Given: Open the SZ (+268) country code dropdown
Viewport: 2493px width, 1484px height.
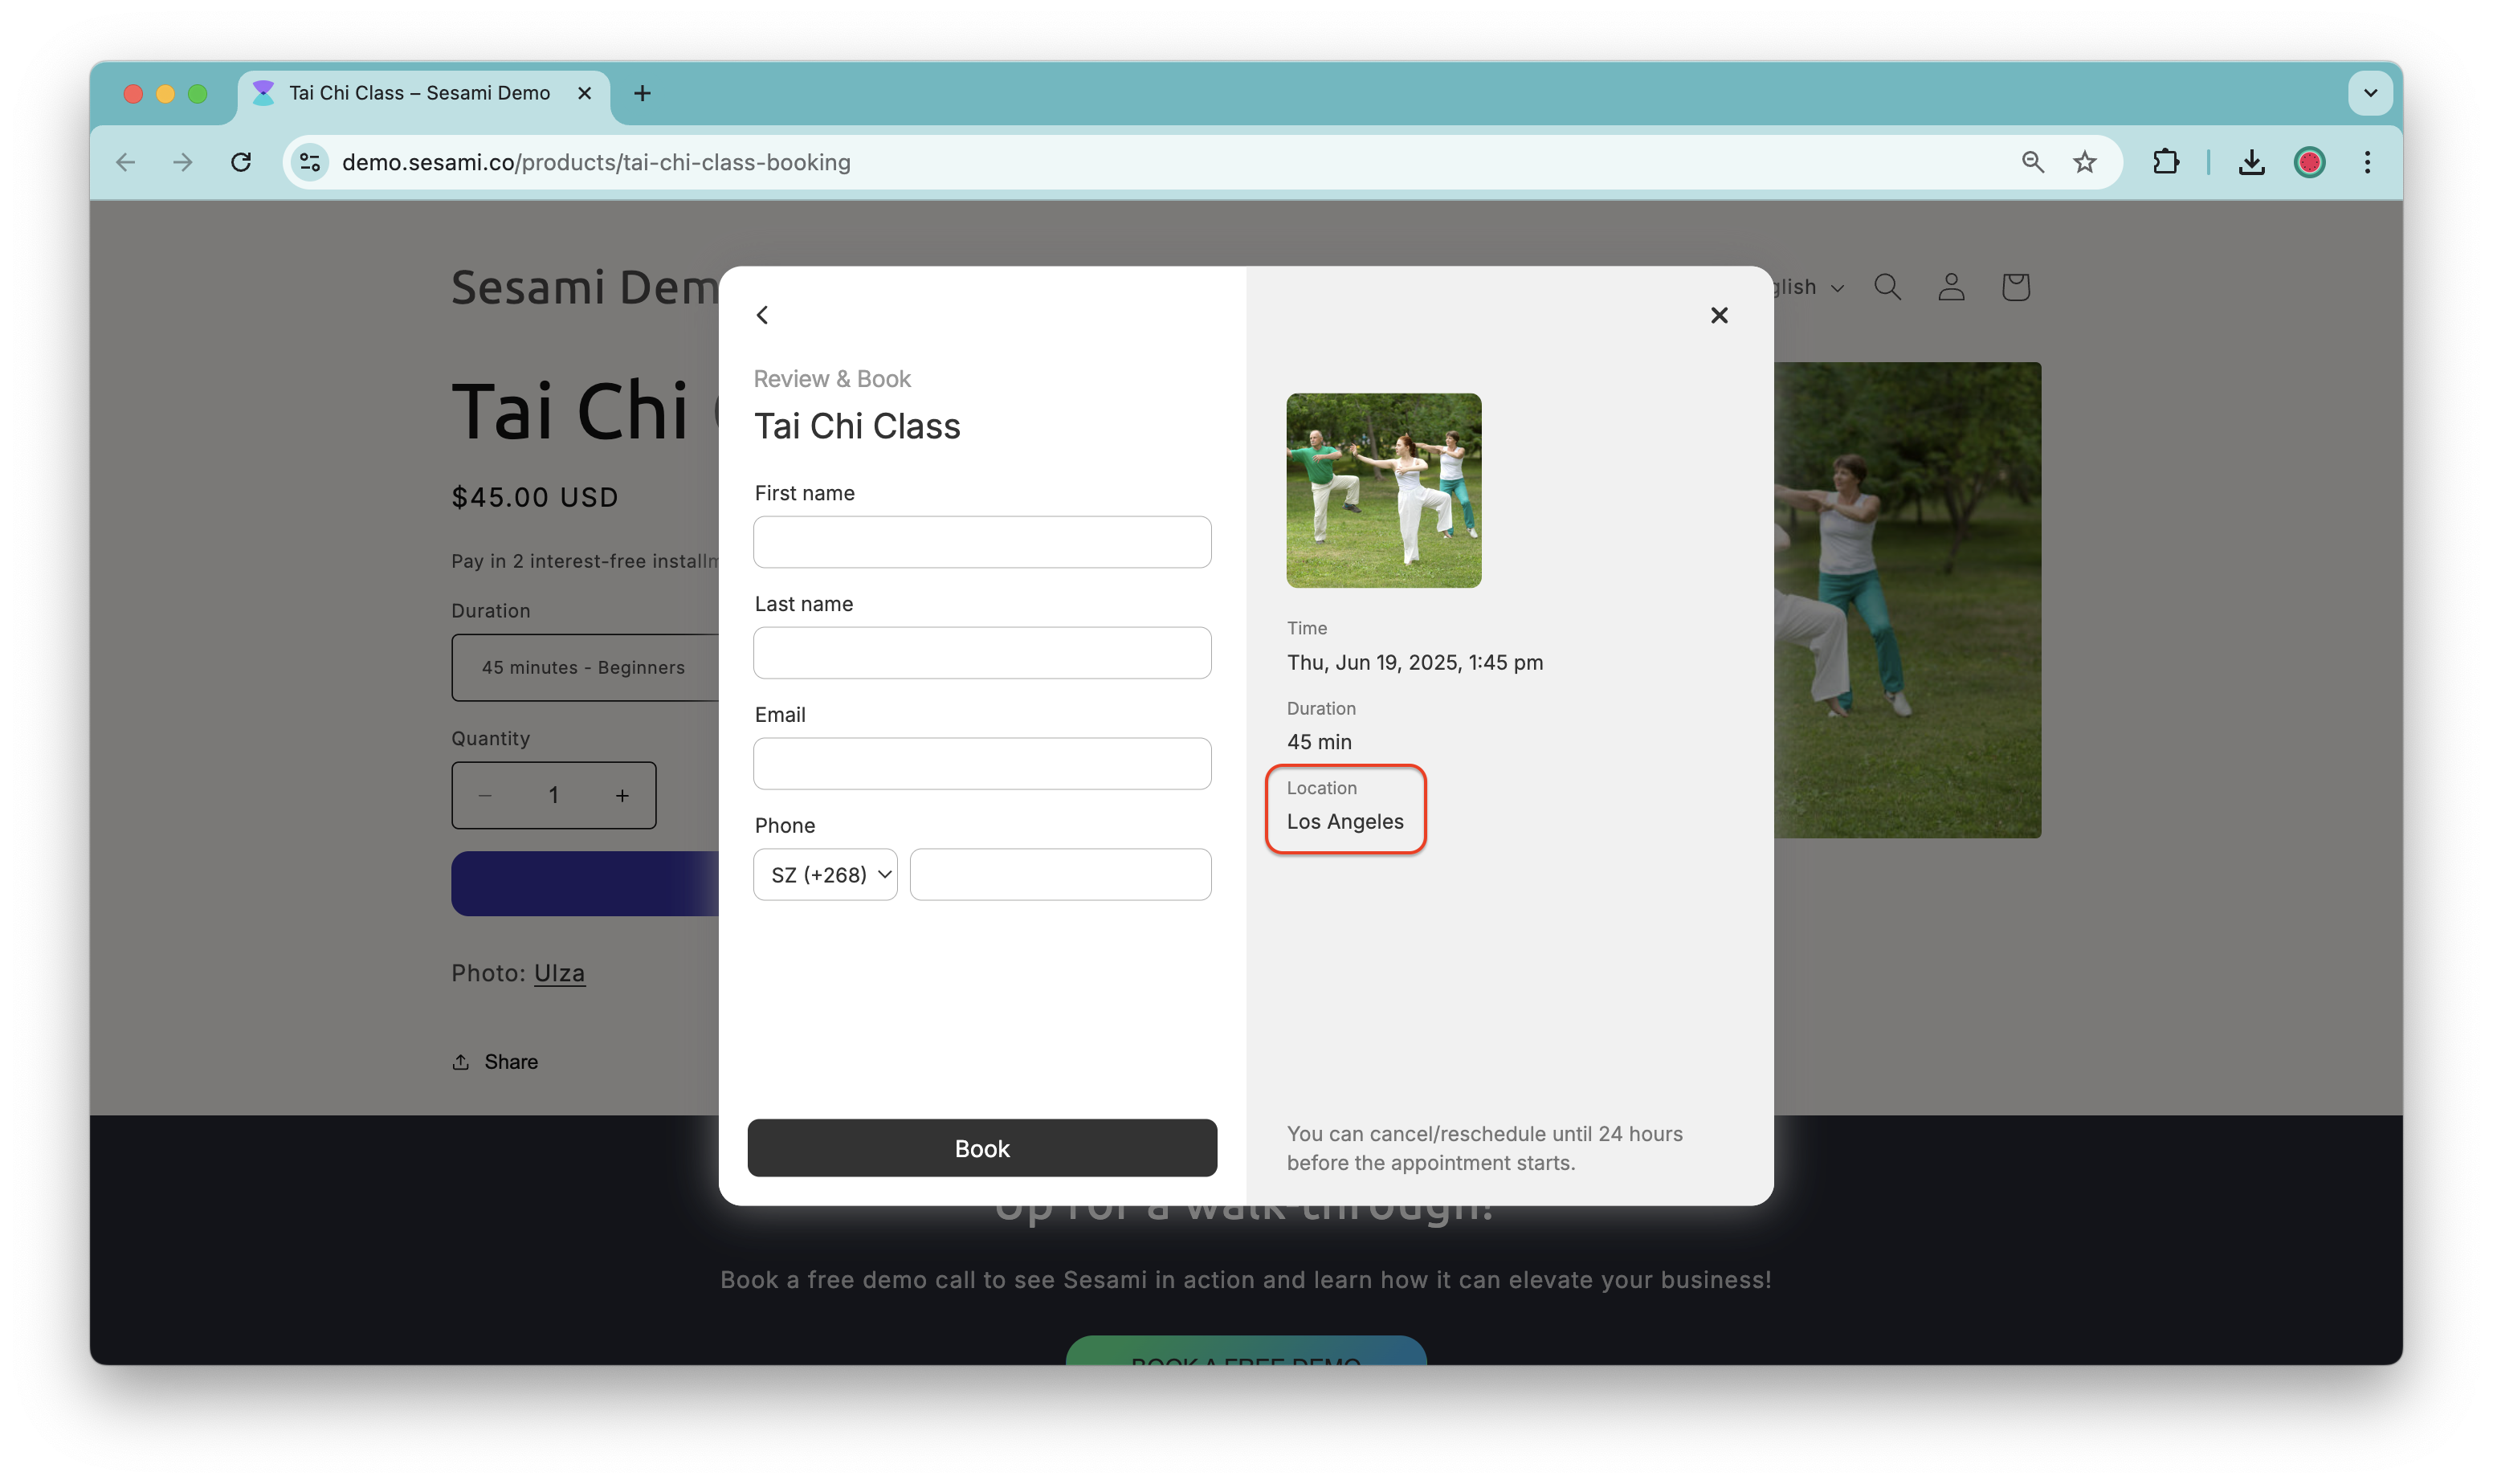Looking at the screenshot, I should coord(825,875).
